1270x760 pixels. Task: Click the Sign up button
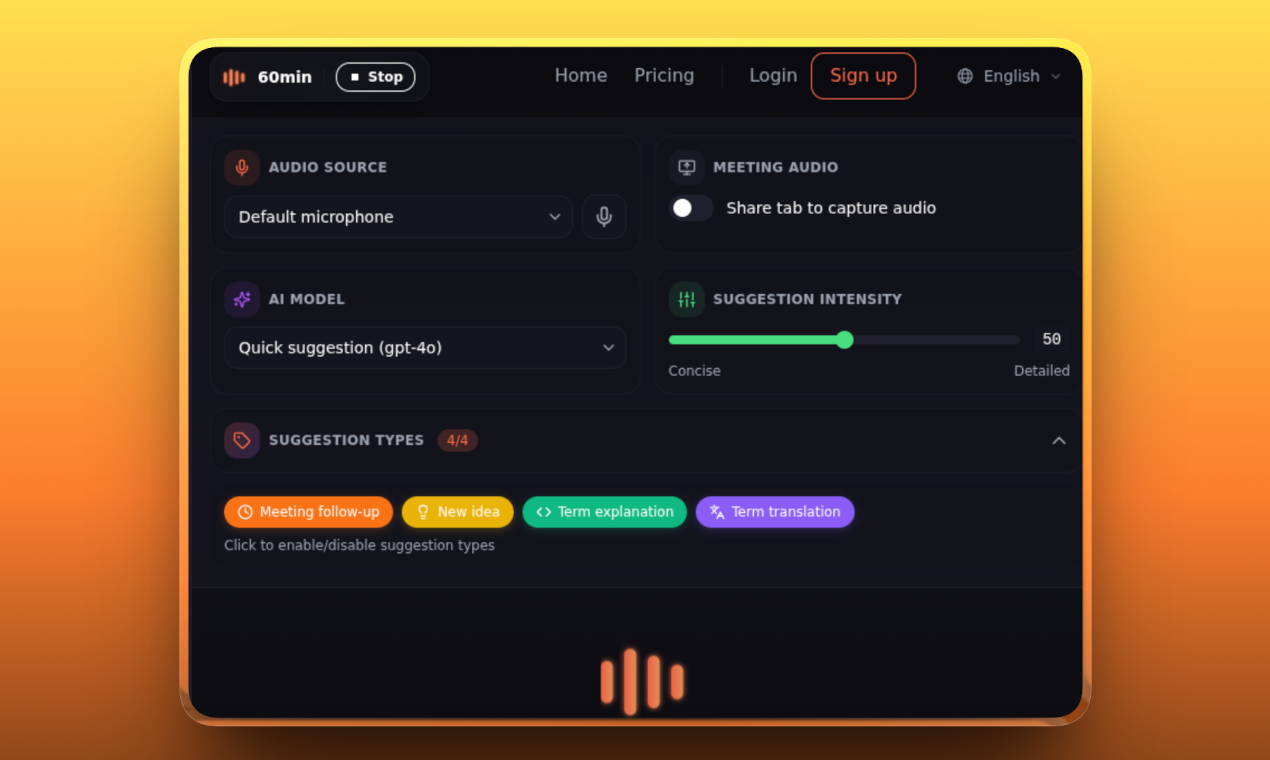(x=863, y=75)
